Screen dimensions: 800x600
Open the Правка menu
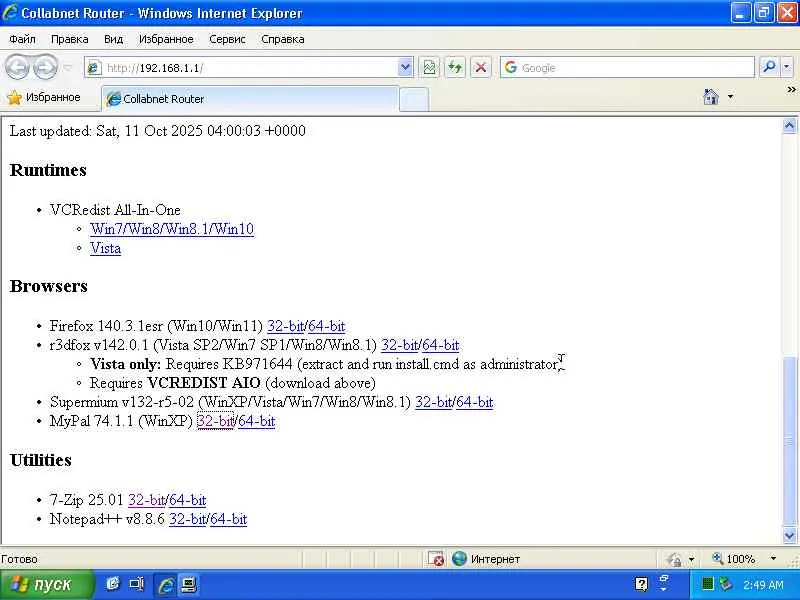click(70, 39)
